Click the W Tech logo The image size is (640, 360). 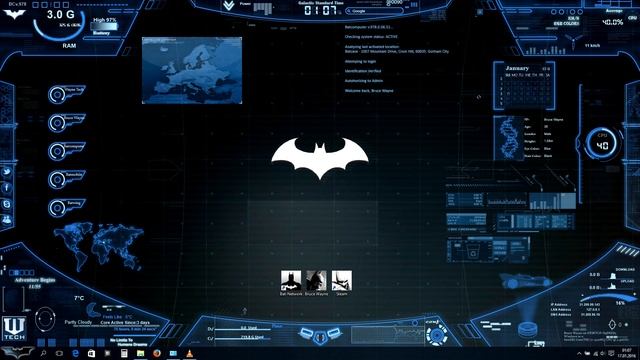[x=14, y=328]
